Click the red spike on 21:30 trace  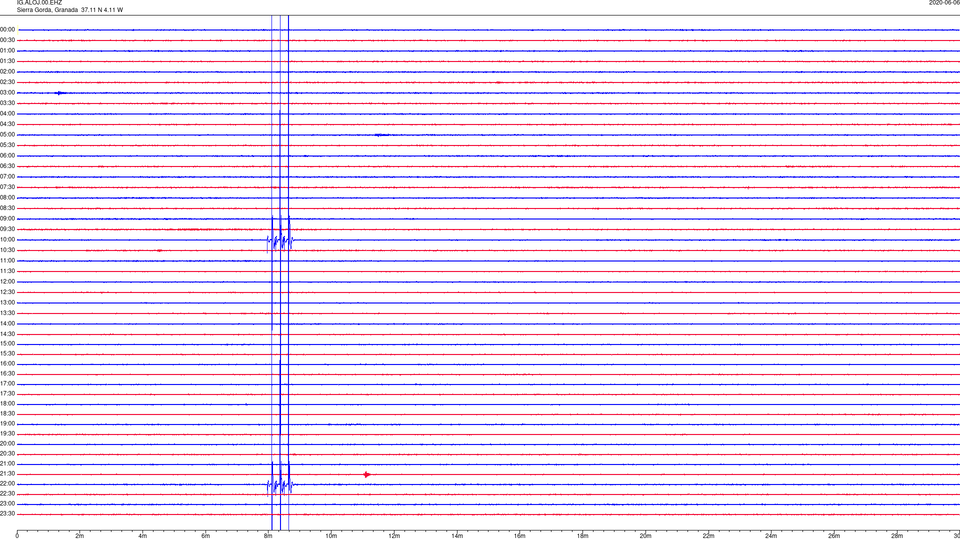coord(367,474)
